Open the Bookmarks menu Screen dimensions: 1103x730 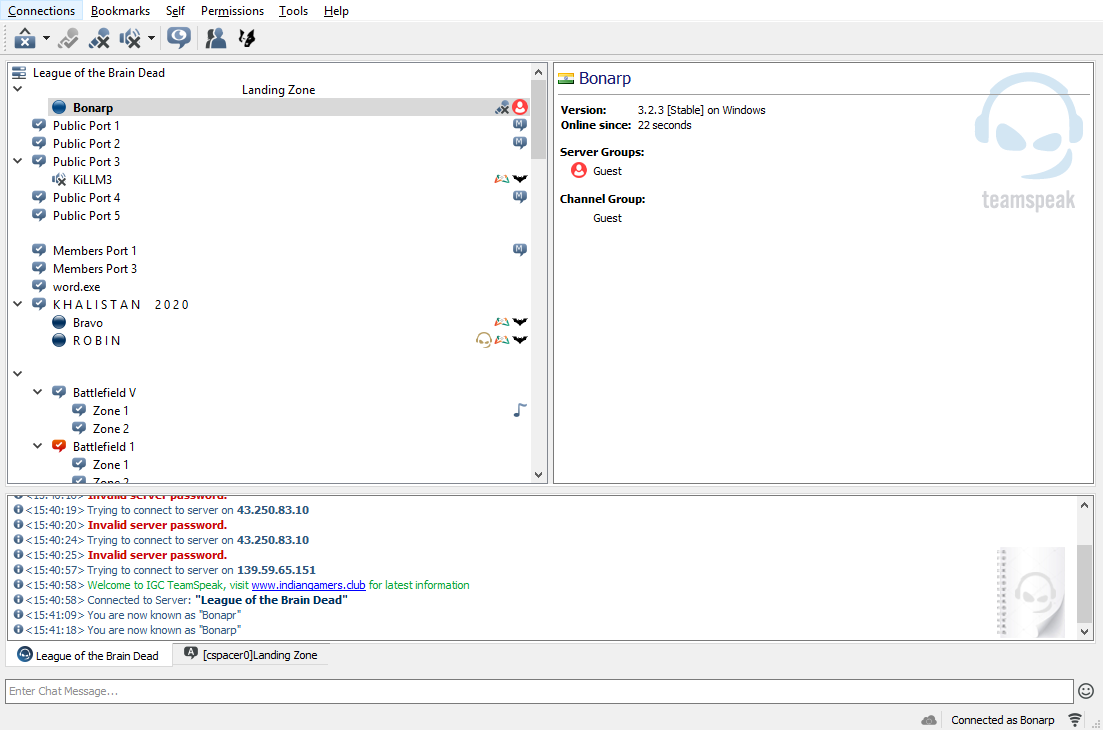click(x=120, y=11)
